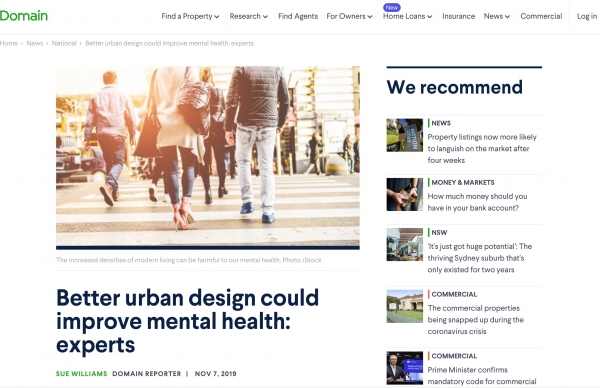Click the News breadcrumb link

pyautogui.click(x=35, y=43)
